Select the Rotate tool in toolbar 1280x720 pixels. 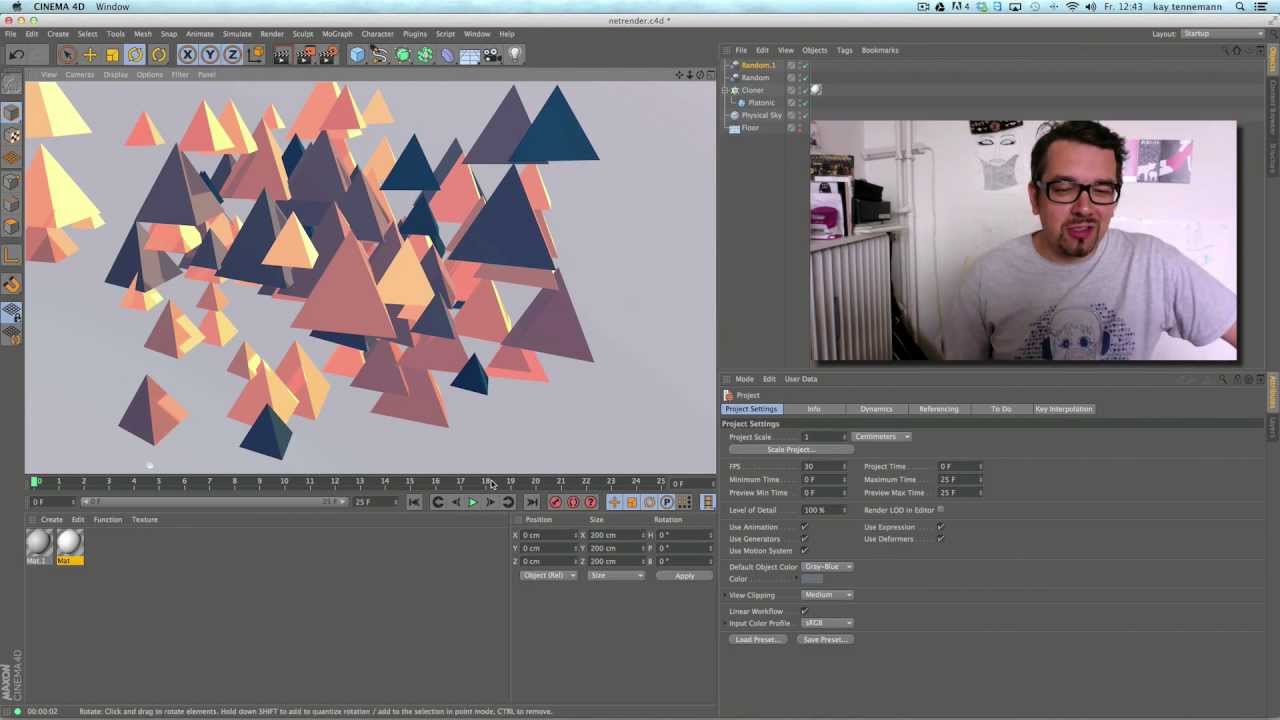pyautogui.click(x=135, y=55)
